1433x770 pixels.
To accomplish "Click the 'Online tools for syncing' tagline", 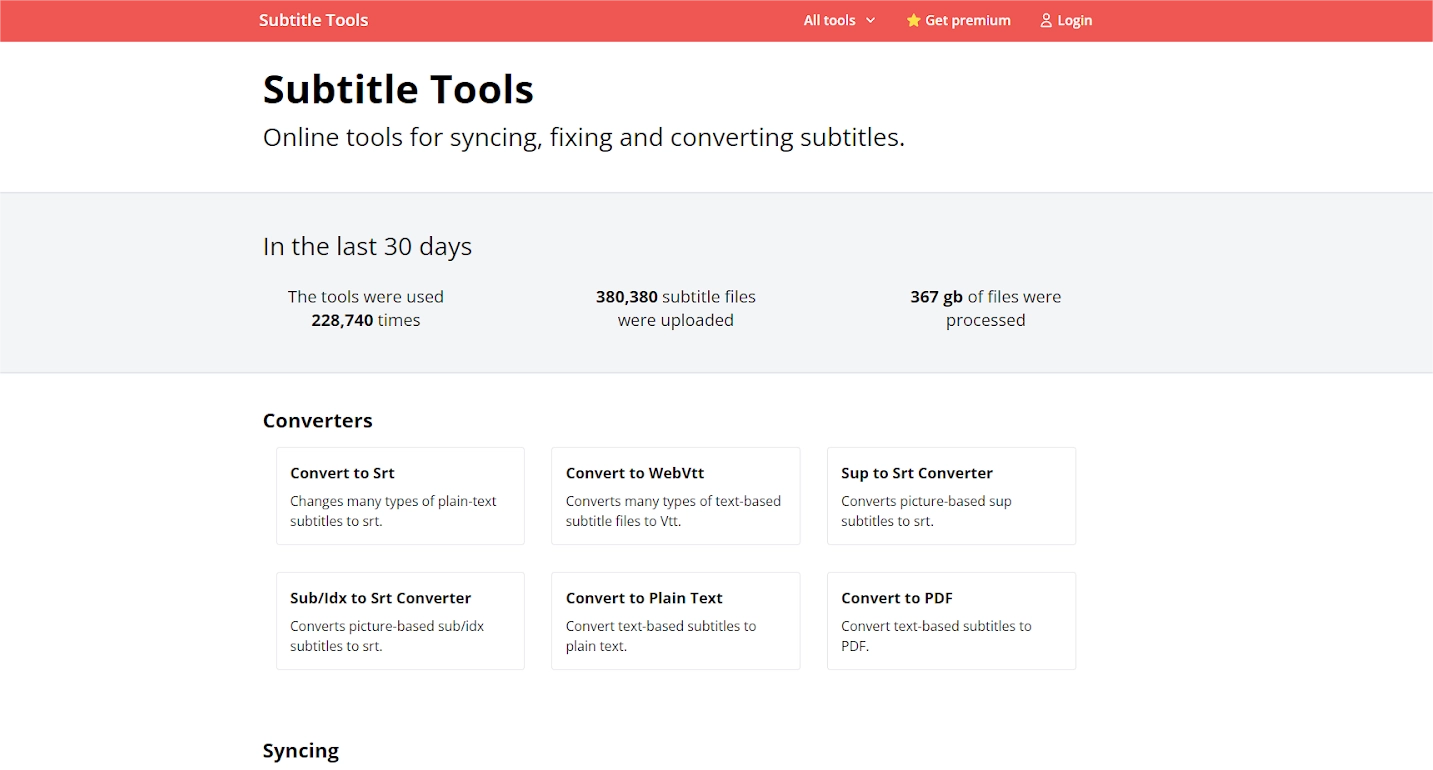I will [x=584, y=137].
